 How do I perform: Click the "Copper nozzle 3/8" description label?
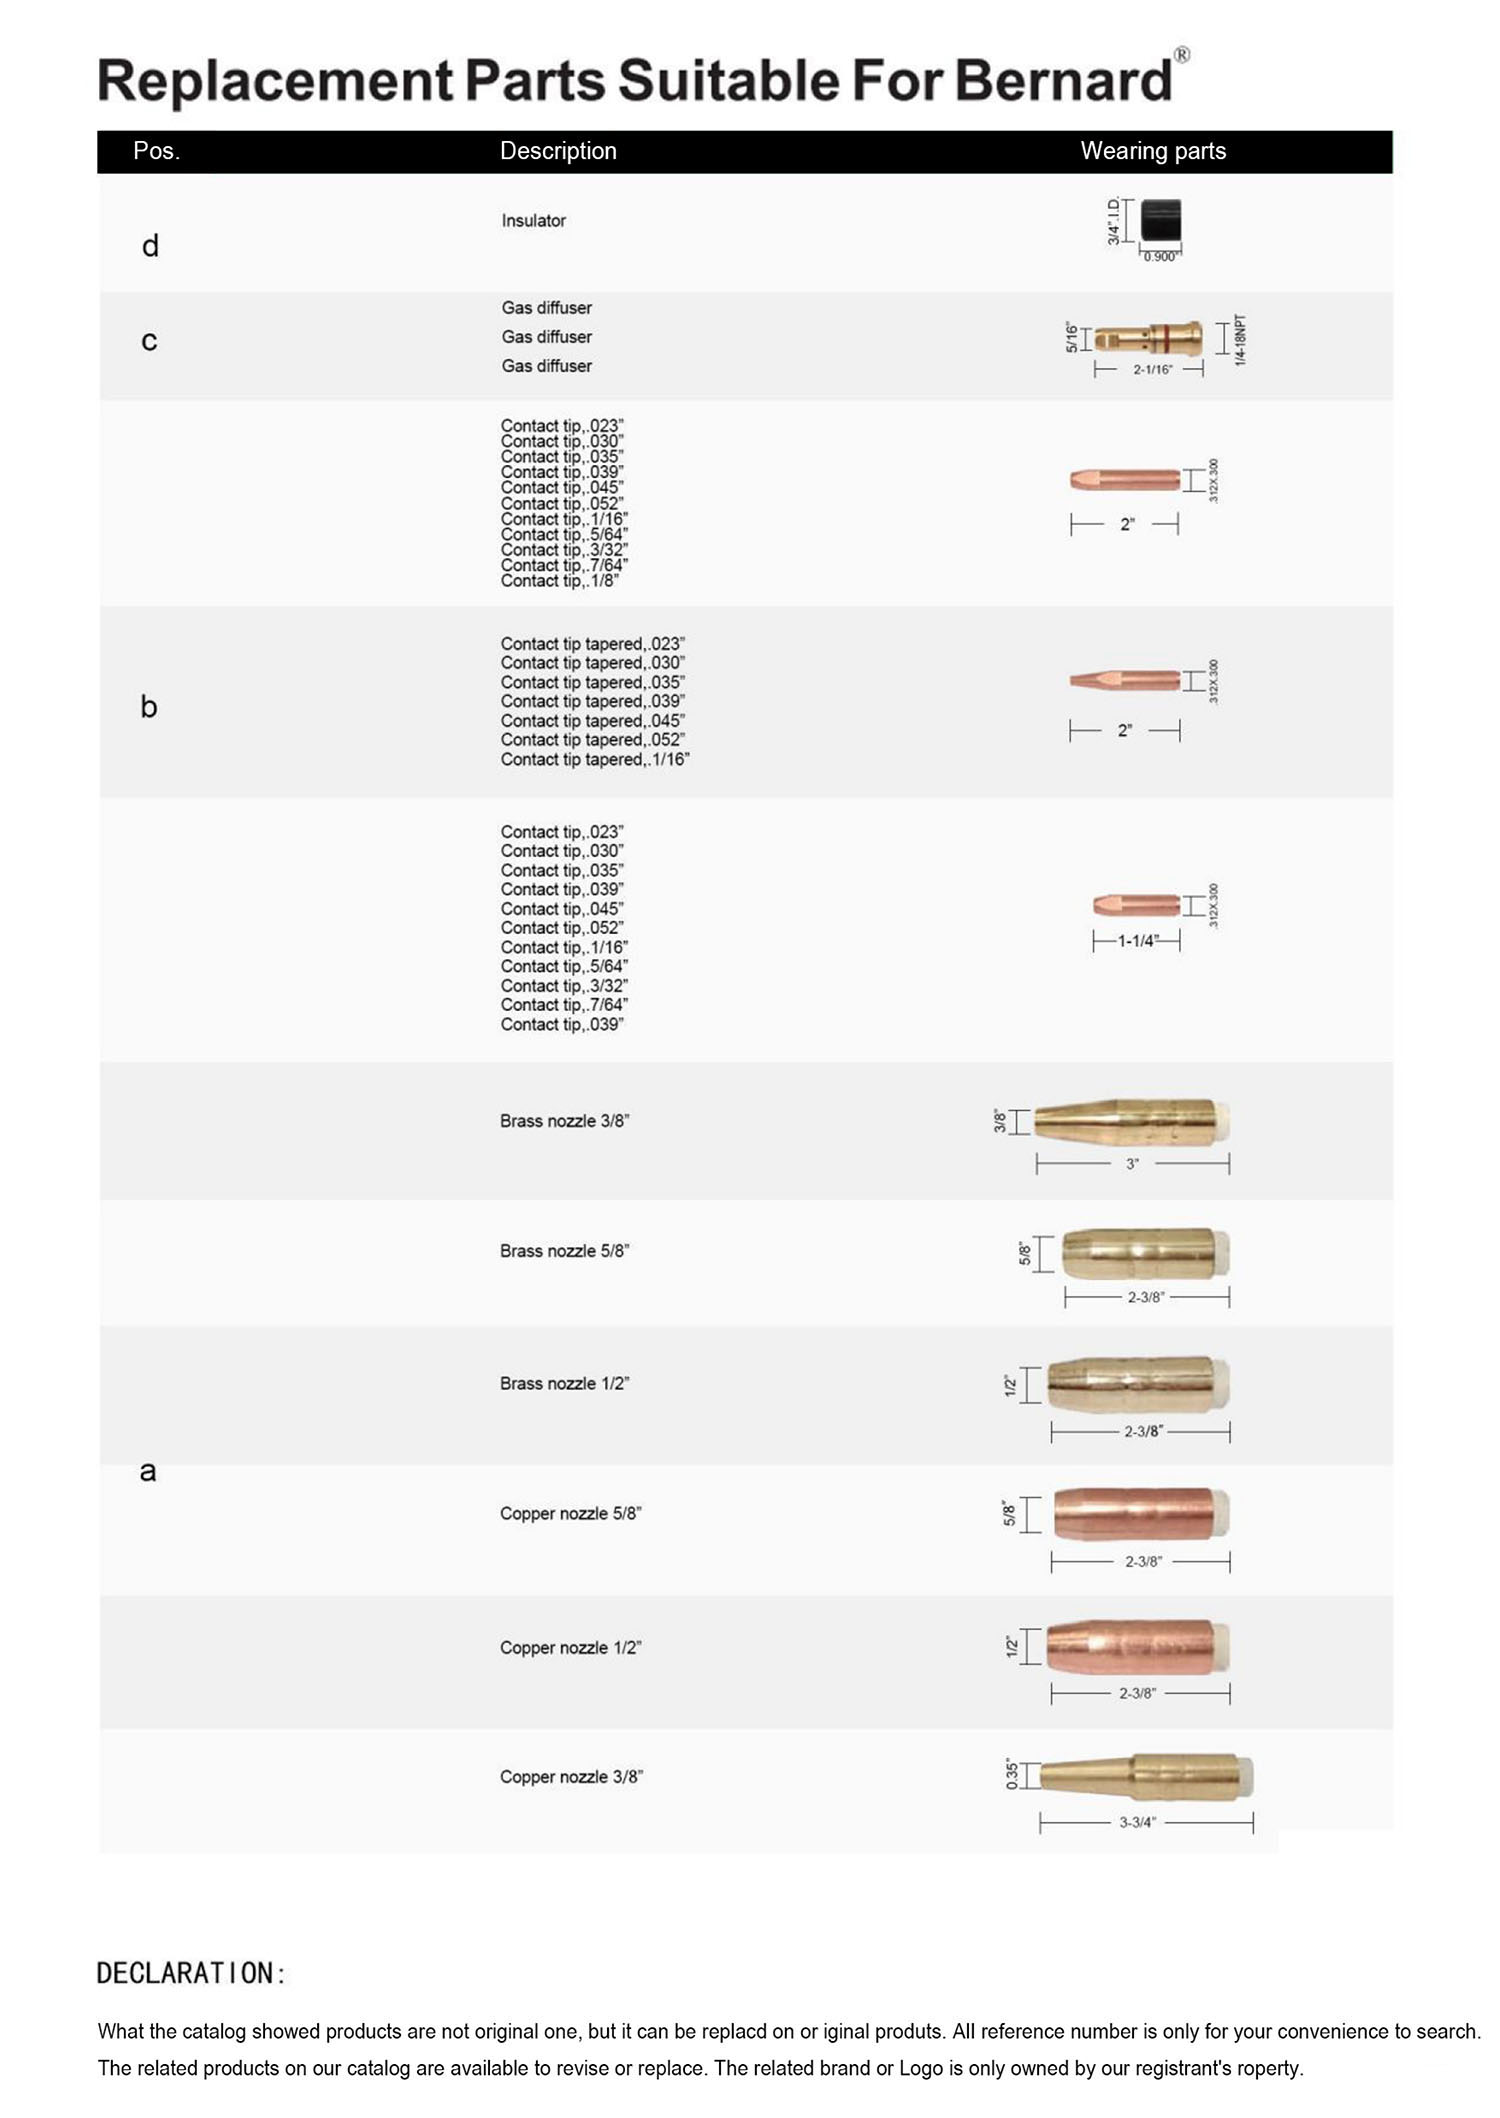(571, 1777)
